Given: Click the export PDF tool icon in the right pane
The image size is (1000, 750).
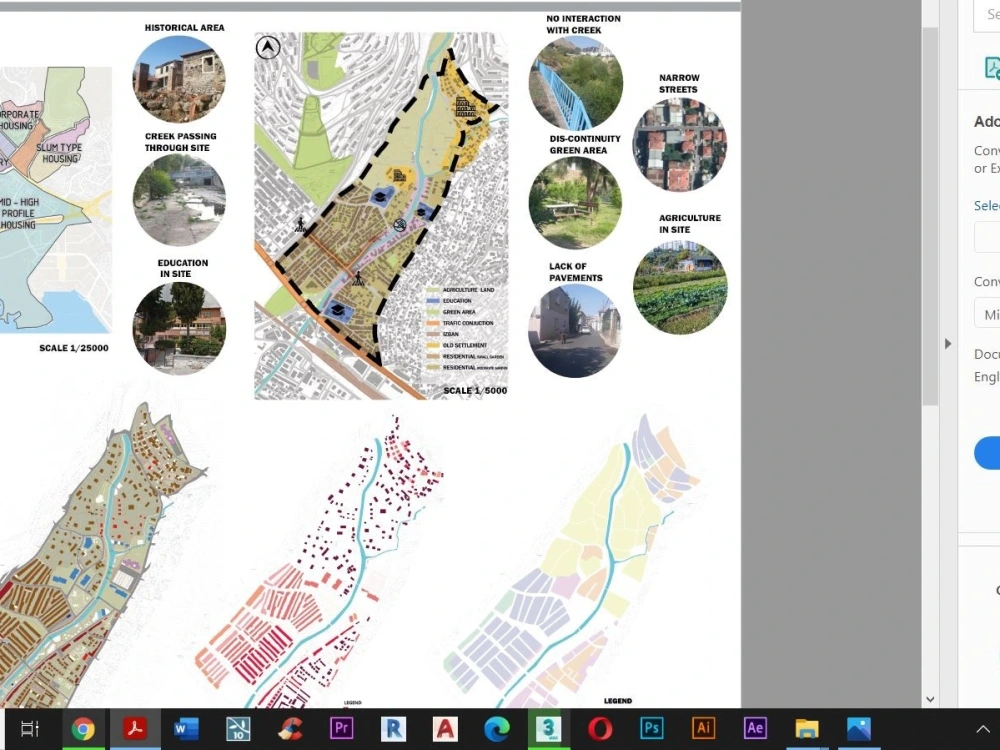Looking at the screenshot, I should (992, 68).
